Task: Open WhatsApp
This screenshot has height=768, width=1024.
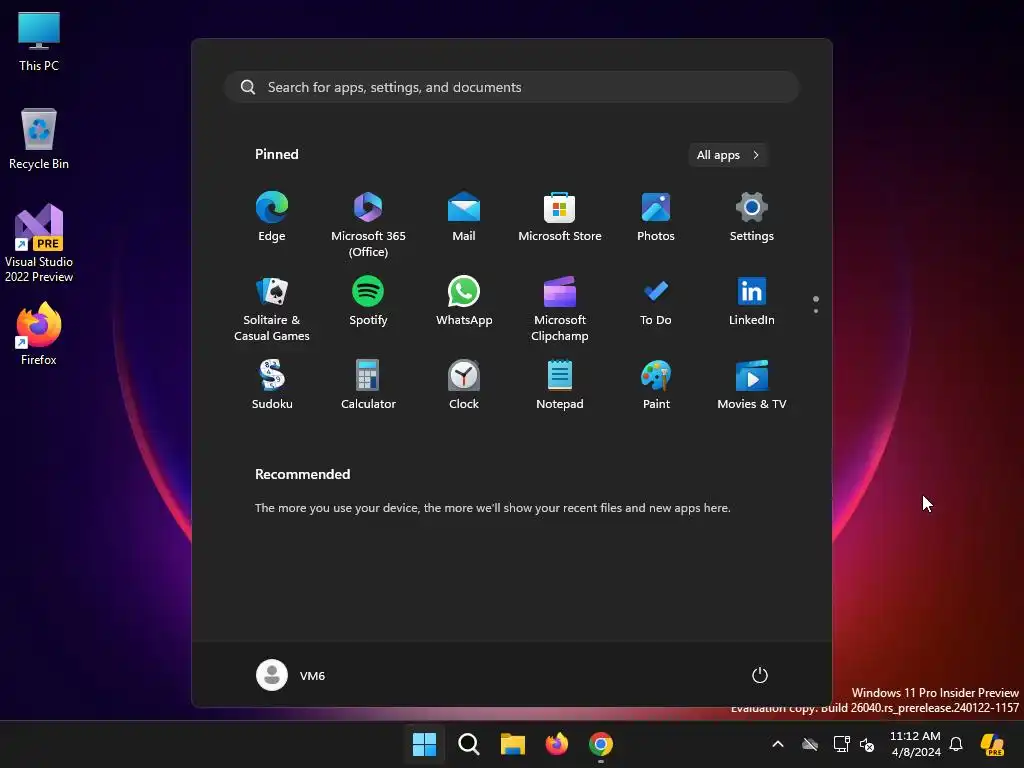Action: click(x=464, y=301)
